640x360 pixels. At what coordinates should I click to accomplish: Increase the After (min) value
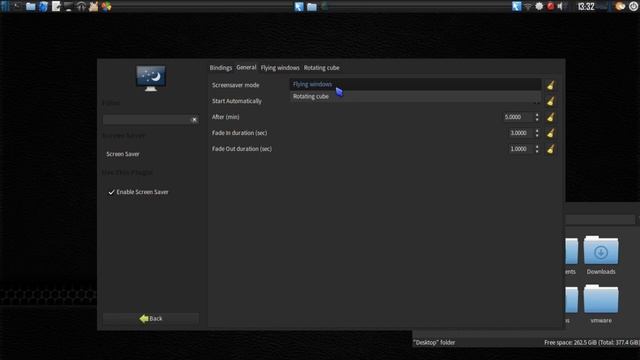537,115
